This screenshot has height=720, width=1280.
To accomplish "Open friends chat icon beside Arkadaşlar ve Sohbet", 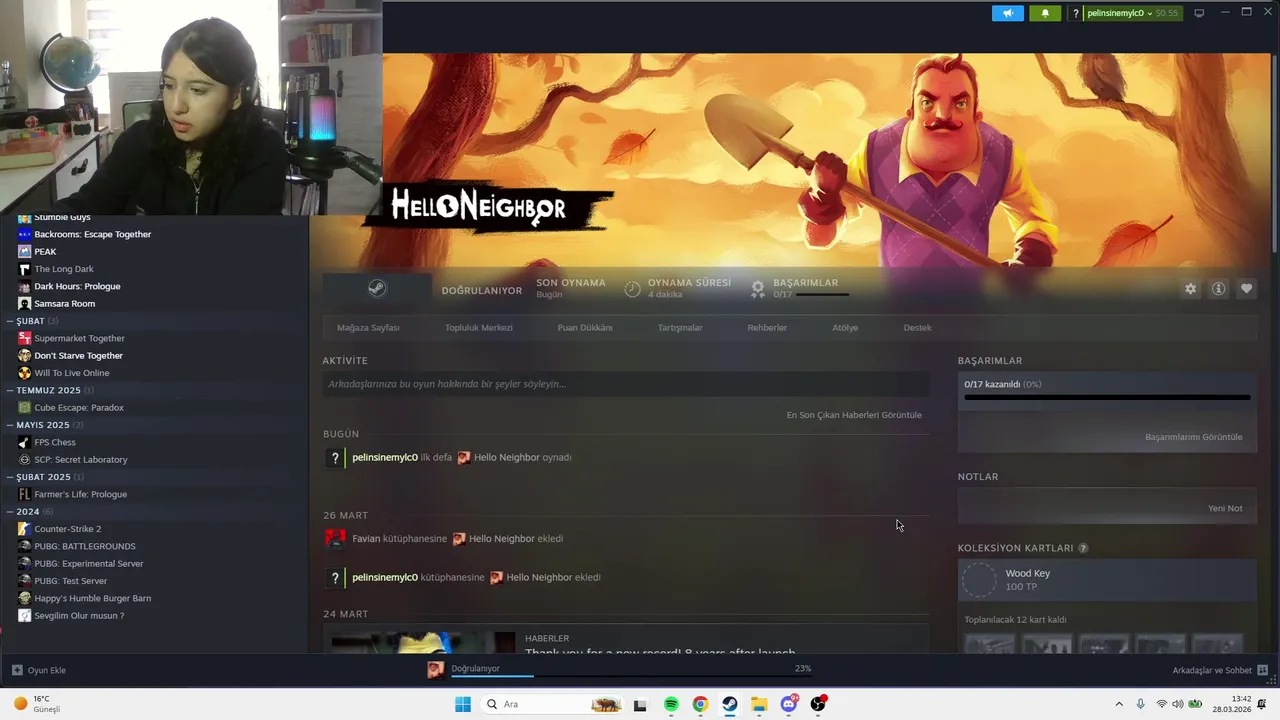I will tap(1262, 670).
